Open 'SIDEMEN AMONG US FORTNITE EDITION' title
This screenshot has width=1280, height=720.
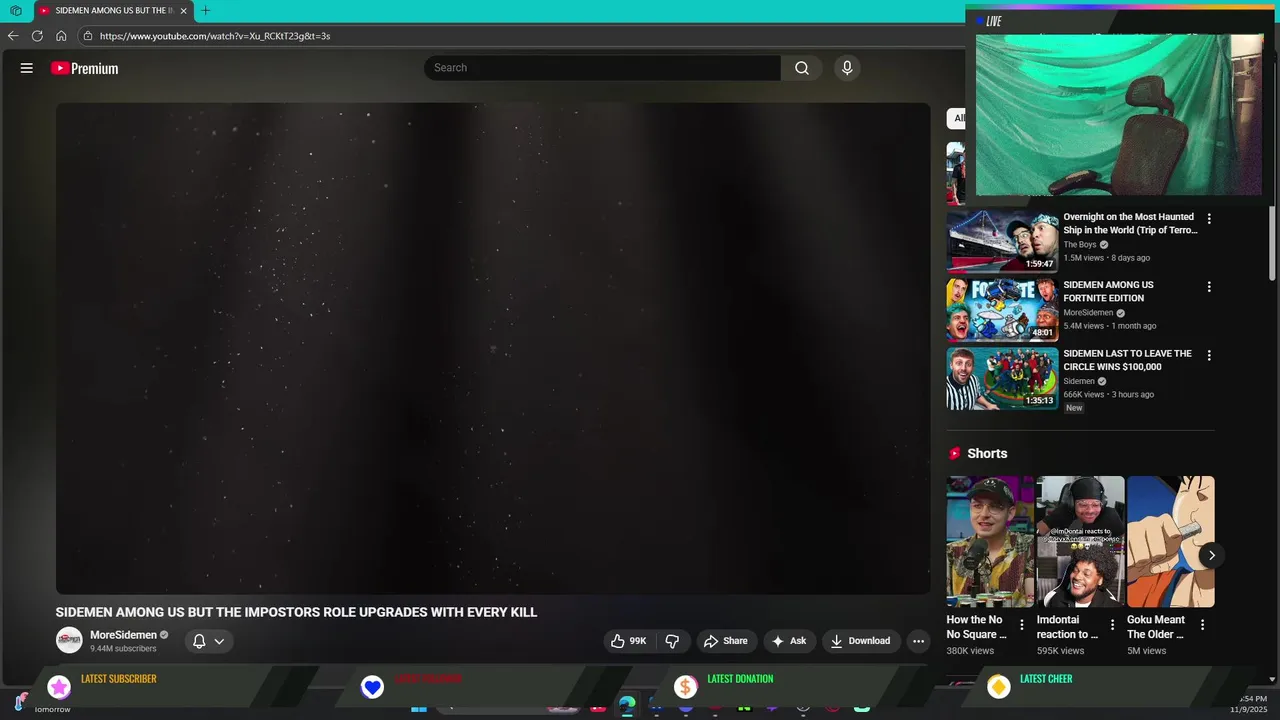point(1108,291)
